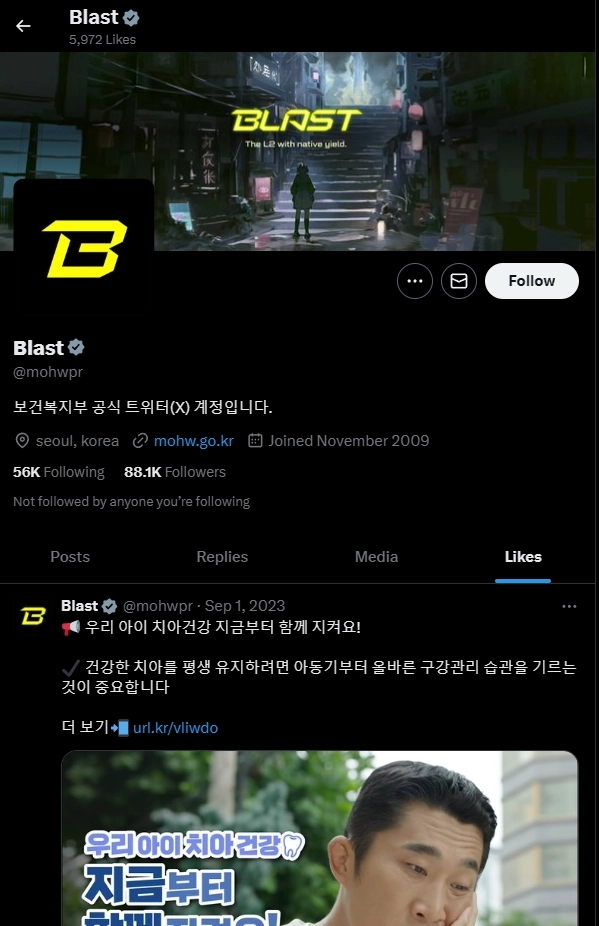View the 56K Following list

[58, 472]
